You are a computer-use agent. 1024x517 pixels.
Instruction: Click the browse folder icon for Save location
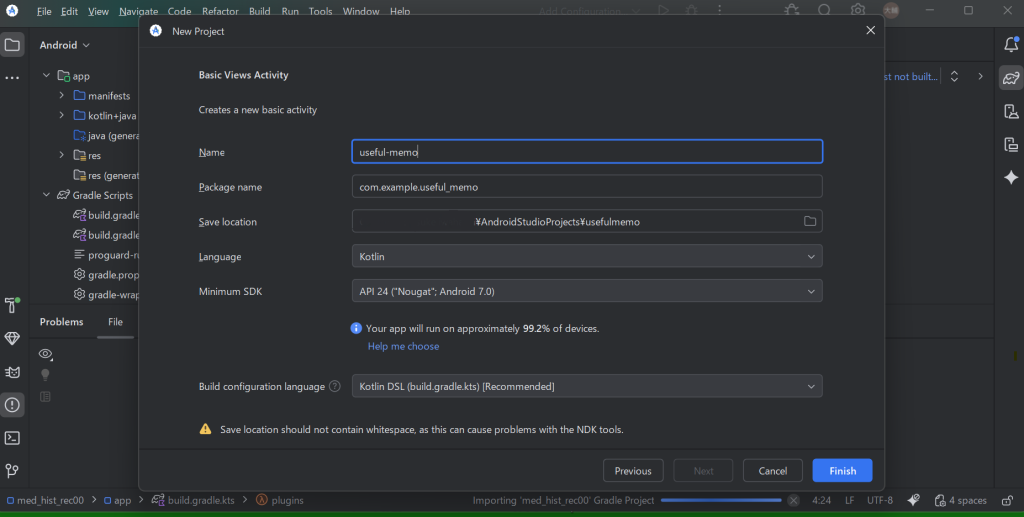810,222
